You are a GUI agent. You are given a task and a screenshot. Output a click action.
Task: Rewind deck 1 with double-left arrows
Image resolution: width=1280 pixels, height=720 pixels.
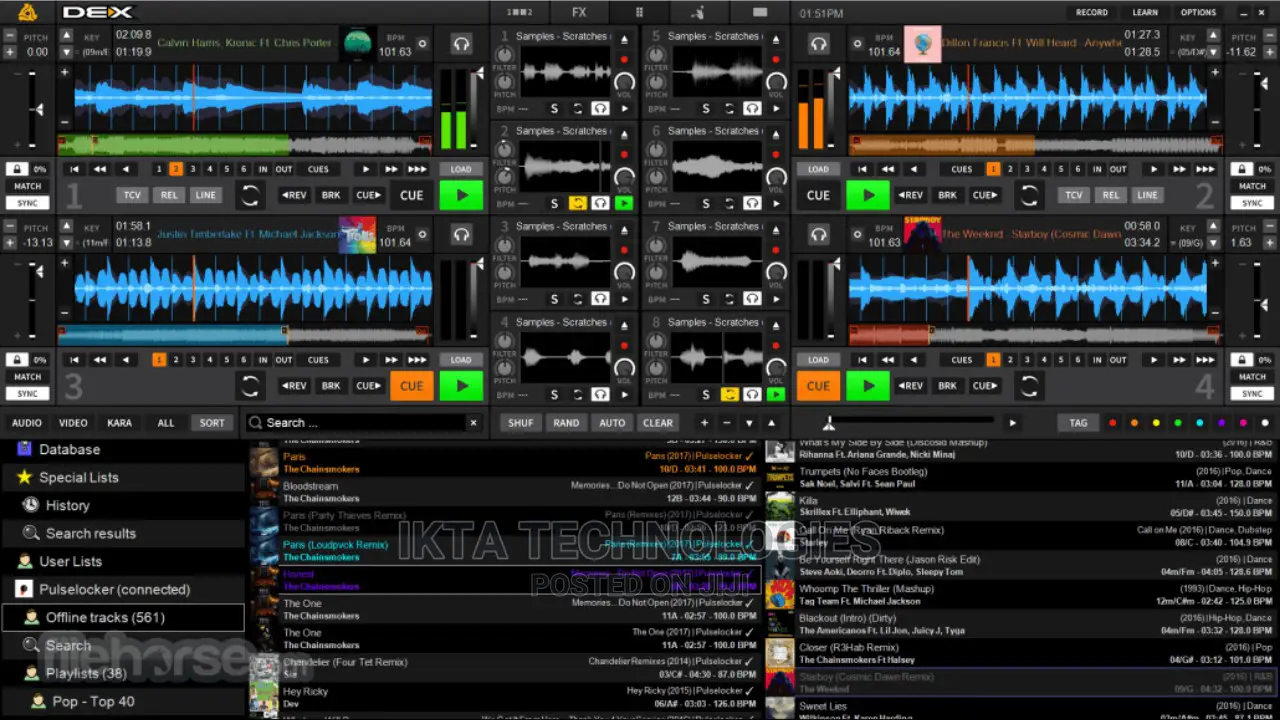100,169
